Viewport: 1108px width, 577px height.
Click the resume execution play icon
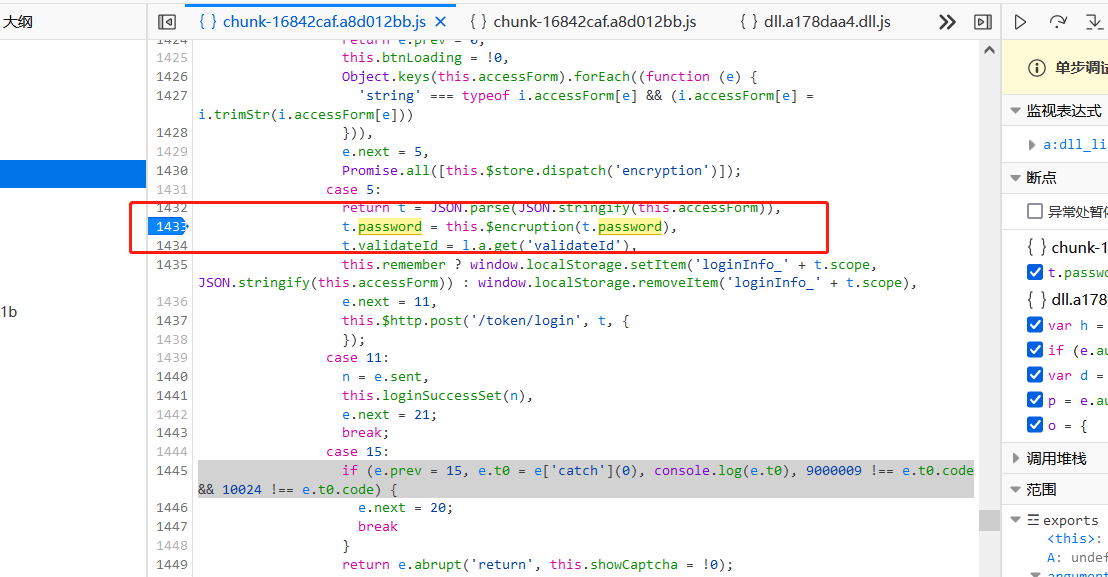[1020, 21]
